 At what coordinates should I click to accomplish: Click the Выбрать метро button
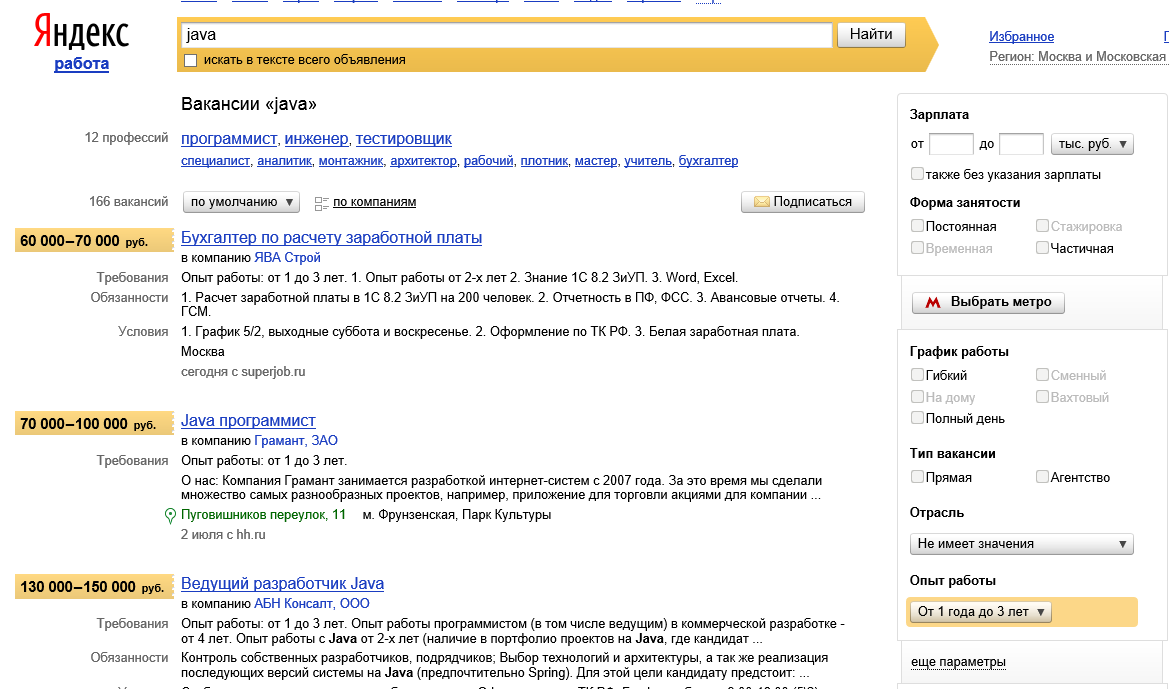tap(988, 302)
